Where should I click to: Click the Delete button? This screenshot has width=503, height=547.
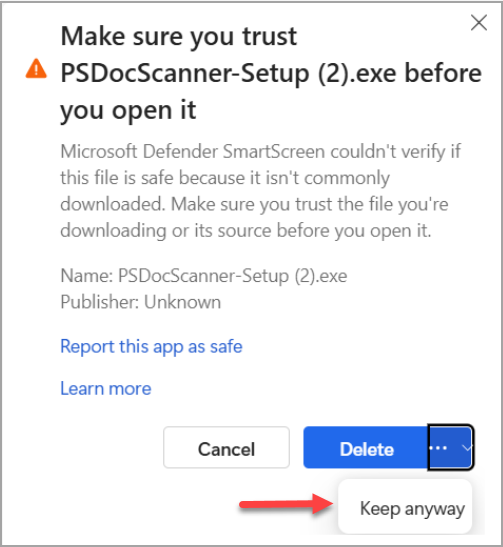coord(366,448)
